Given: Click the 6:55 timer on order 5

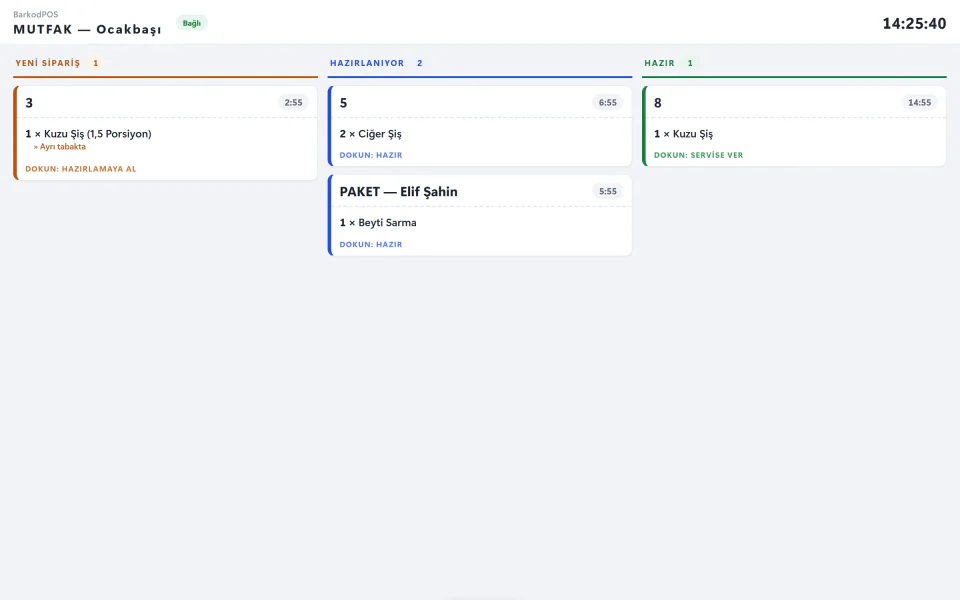Looking at the screenshot, I should point(607,103).
